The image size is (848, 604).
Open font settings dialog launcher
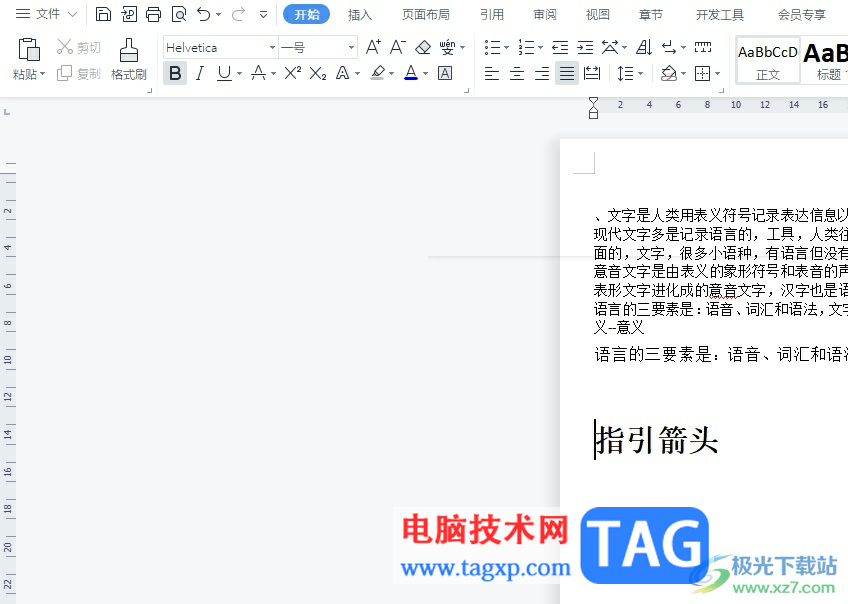click(467, 91)
